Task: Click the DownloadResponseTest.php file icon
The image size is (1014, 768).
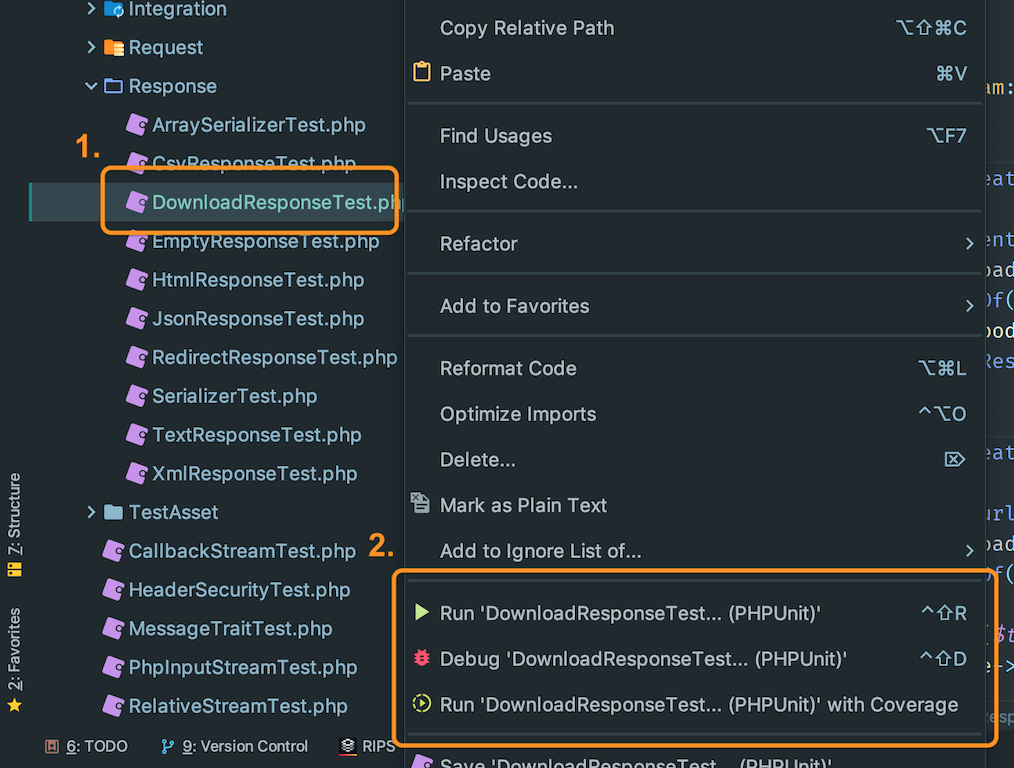Action: tap(136, 202)
